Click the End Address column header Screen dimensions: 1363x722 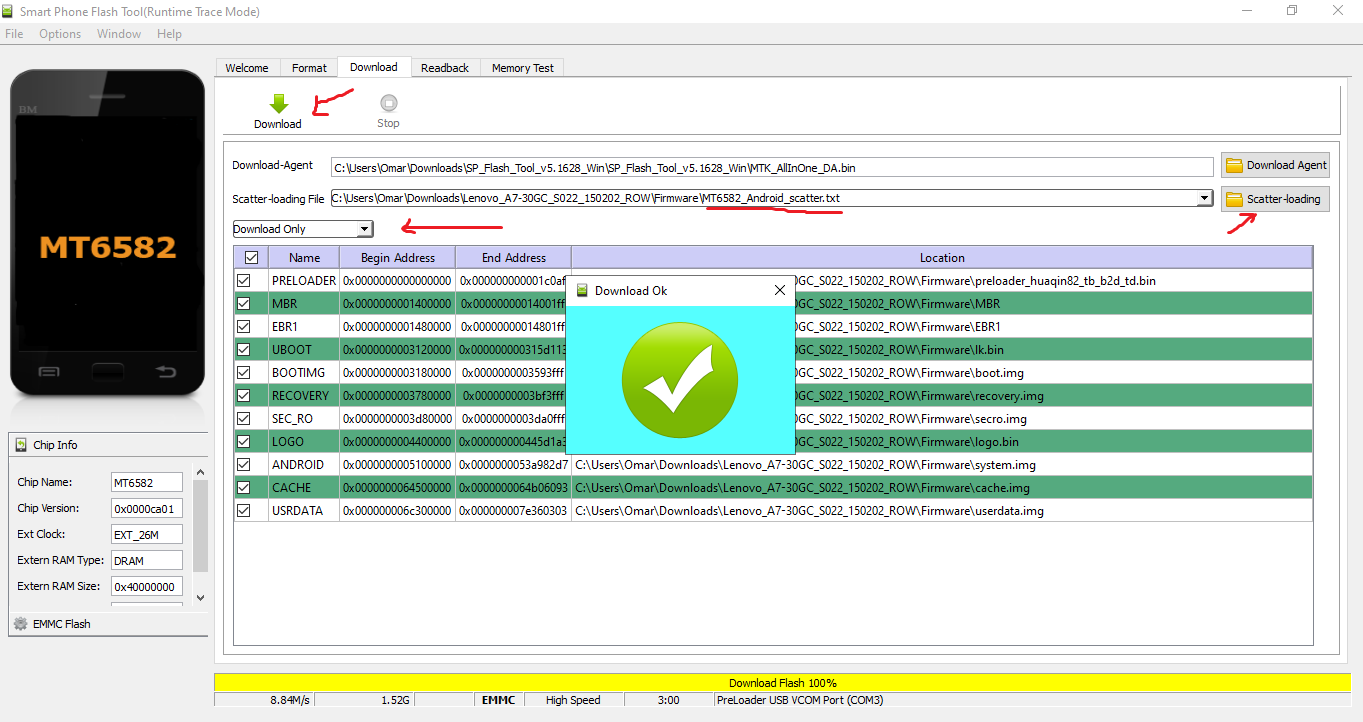click(x=513, y=258)
